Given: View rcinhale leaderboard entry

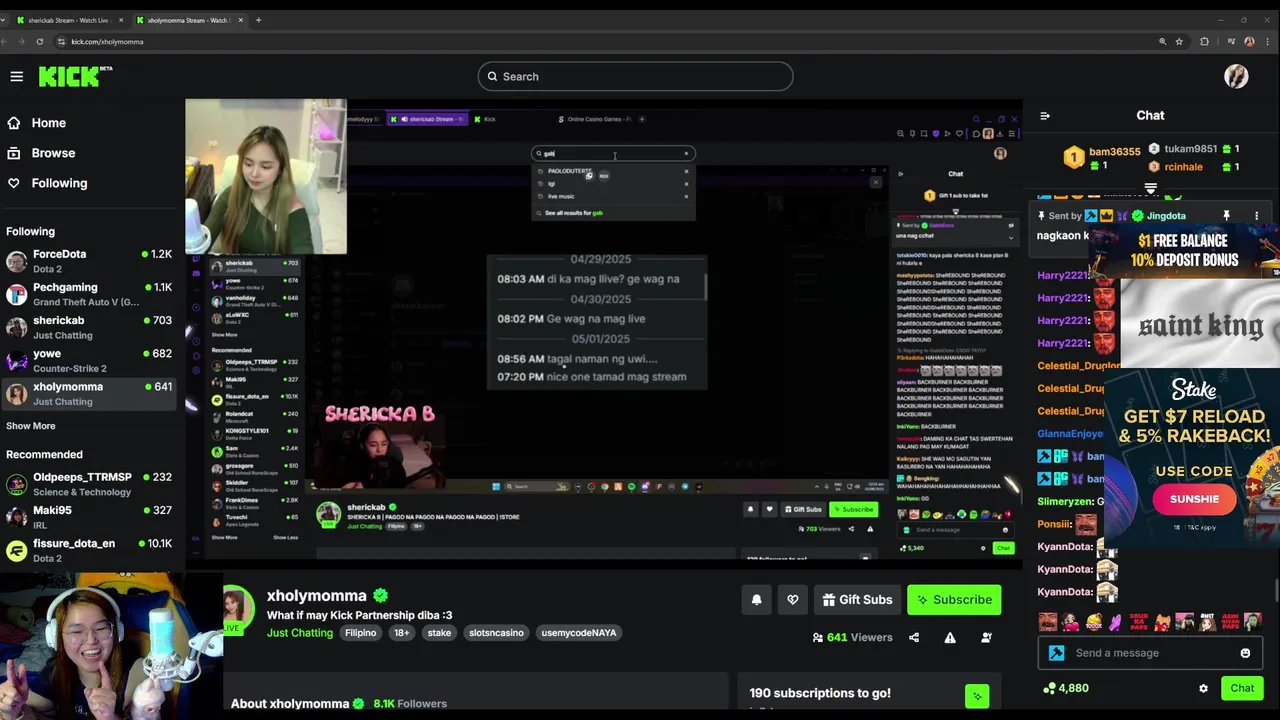Looking at the screenshot, I should 1195,167.
